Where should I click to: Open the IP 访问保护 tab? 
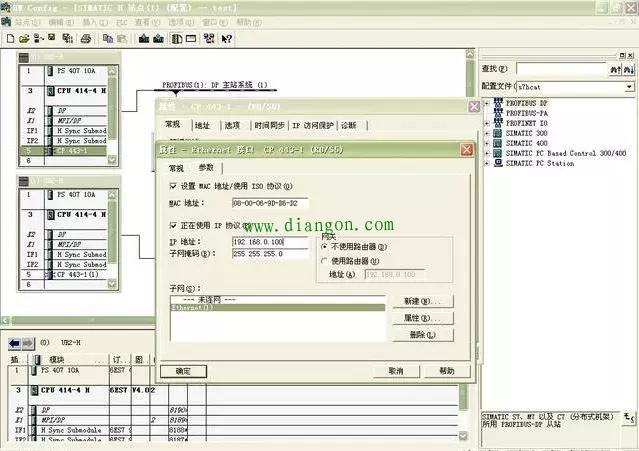click(313, 125)
